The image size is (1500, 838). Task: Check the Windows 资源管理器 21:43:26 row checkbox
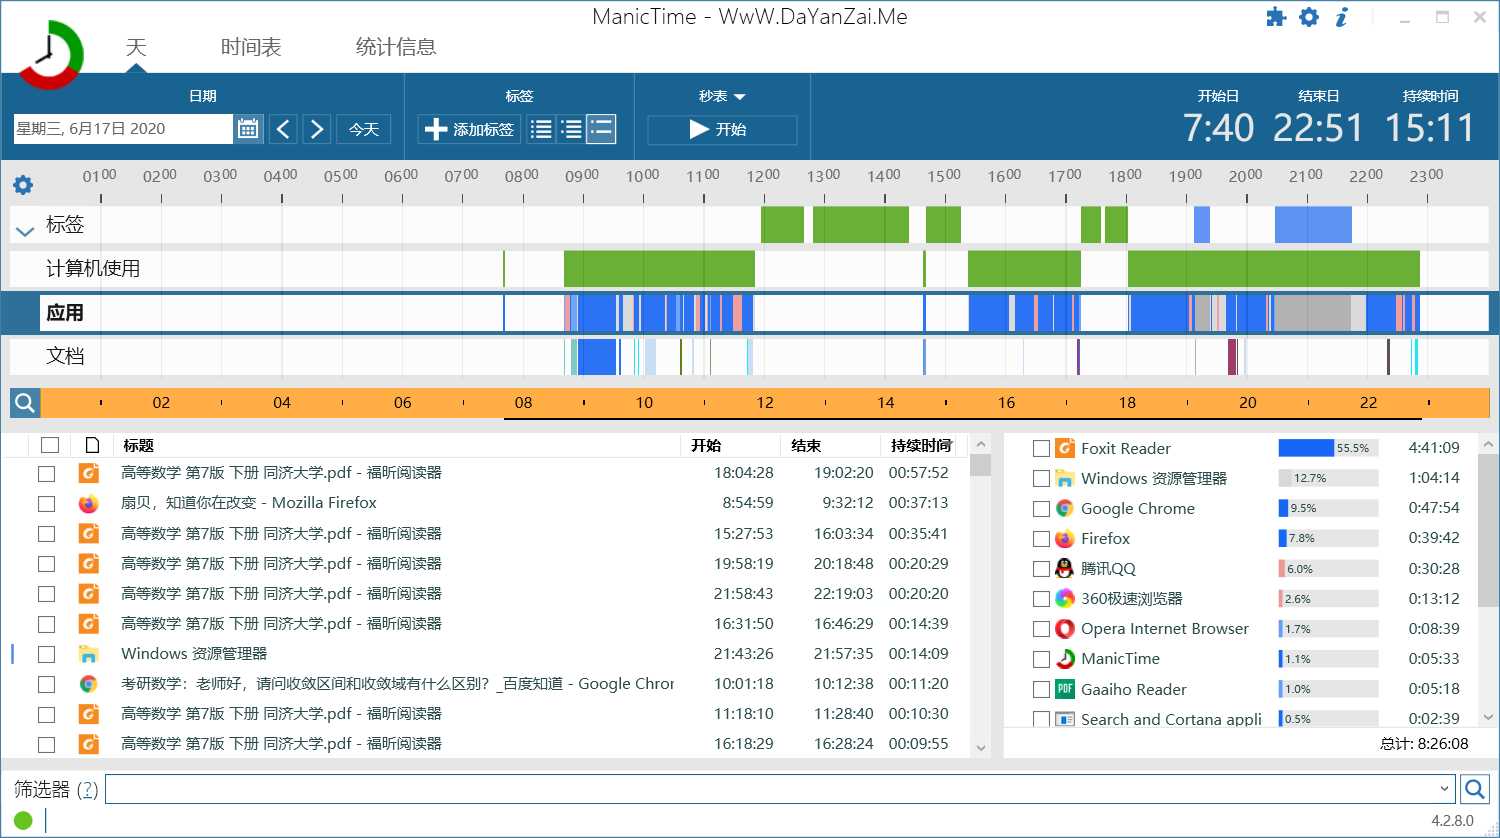(x=46, y=654)
